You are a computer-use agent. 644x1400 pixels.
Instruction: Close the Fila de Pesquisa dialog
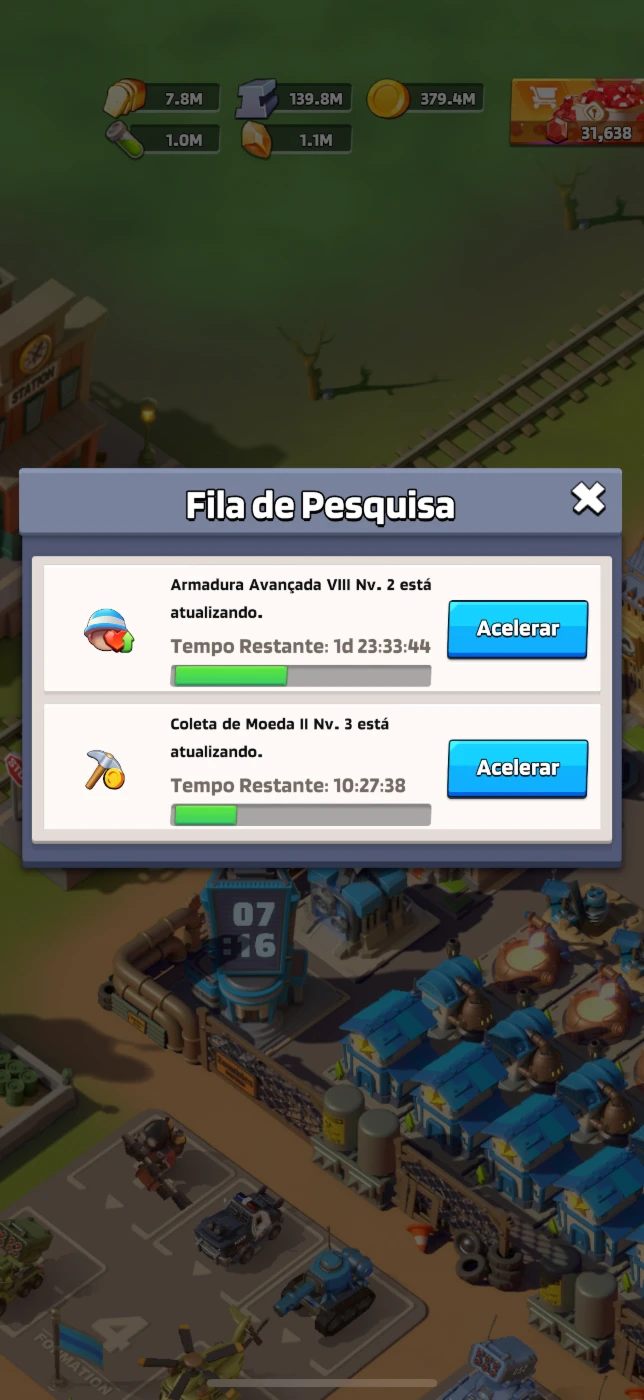[x=588, y=498]
